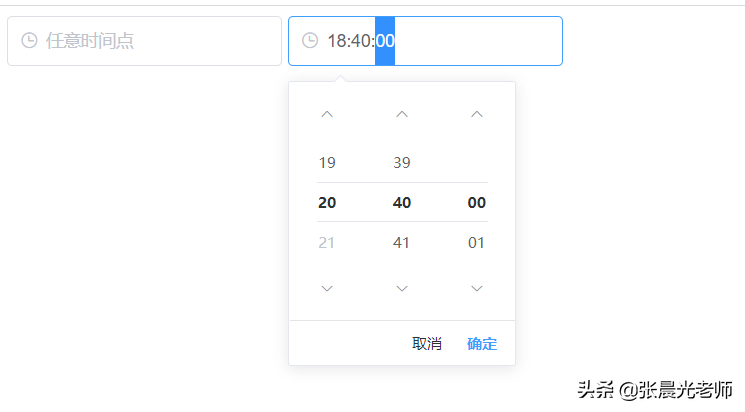This screenshot has height=412, width=745.
Task: Click the hours column up arrow
Action: point(327,115)
